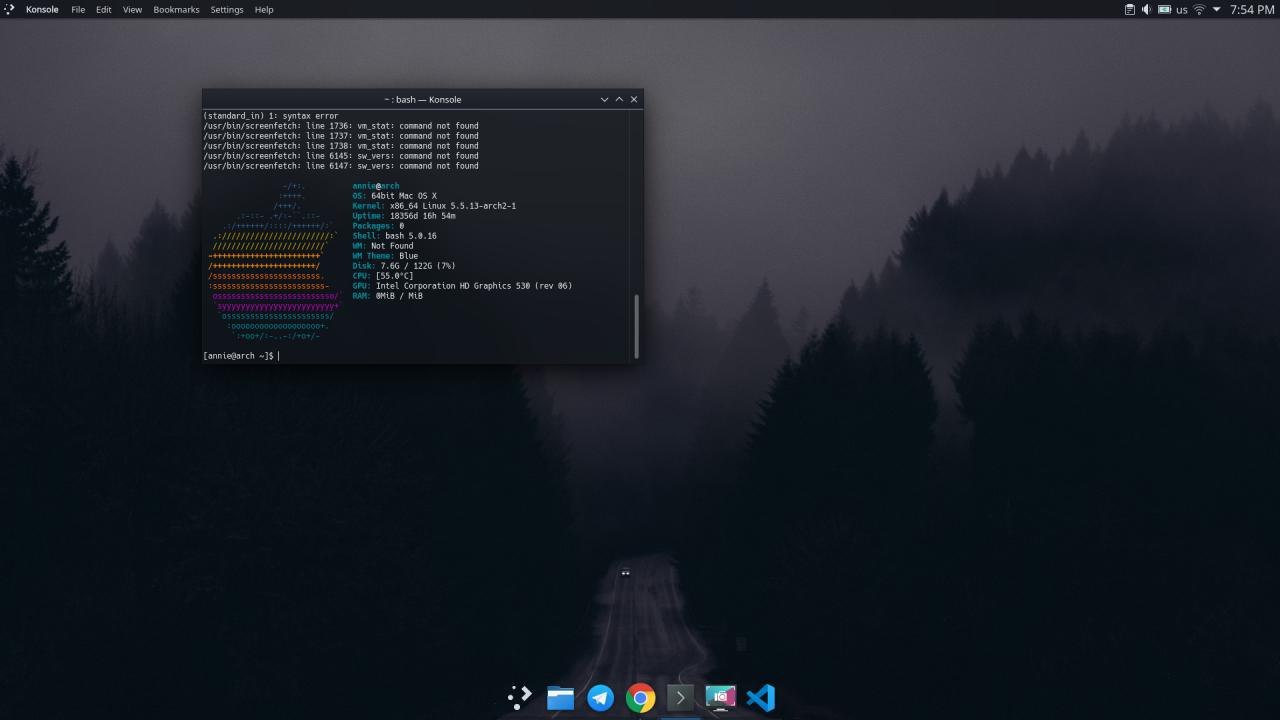Screen dimensions: 1280x720
Task: Click the 'Kernel: x86_64 Linux' line
Action: 434,206
